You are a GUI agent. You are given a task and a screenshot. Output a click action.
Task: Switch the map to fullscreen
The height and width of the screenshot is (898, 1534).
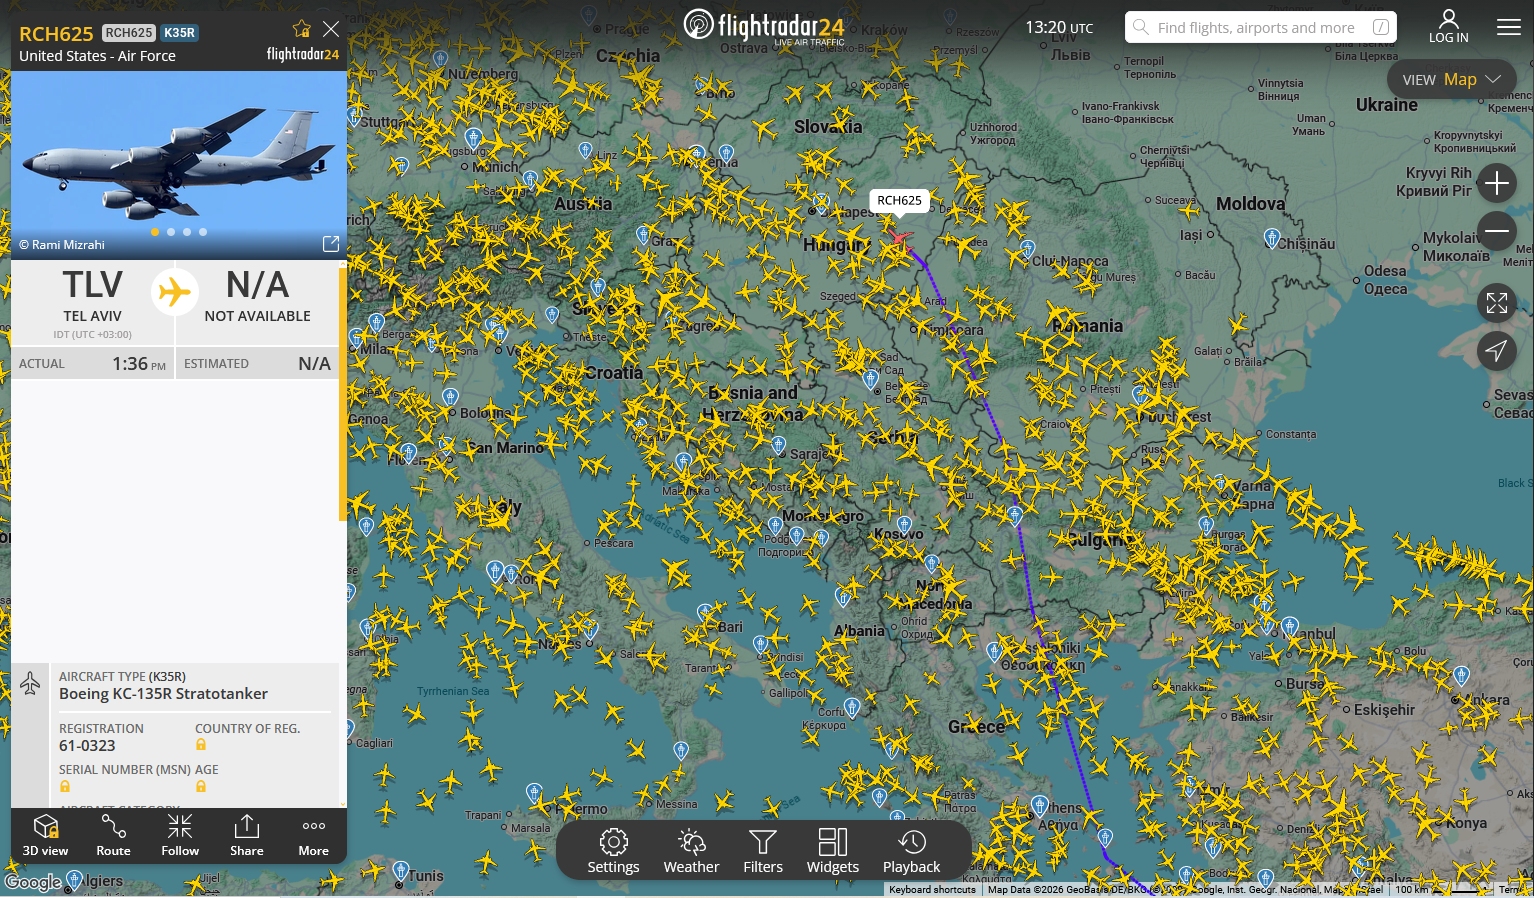coord(1496,303)
